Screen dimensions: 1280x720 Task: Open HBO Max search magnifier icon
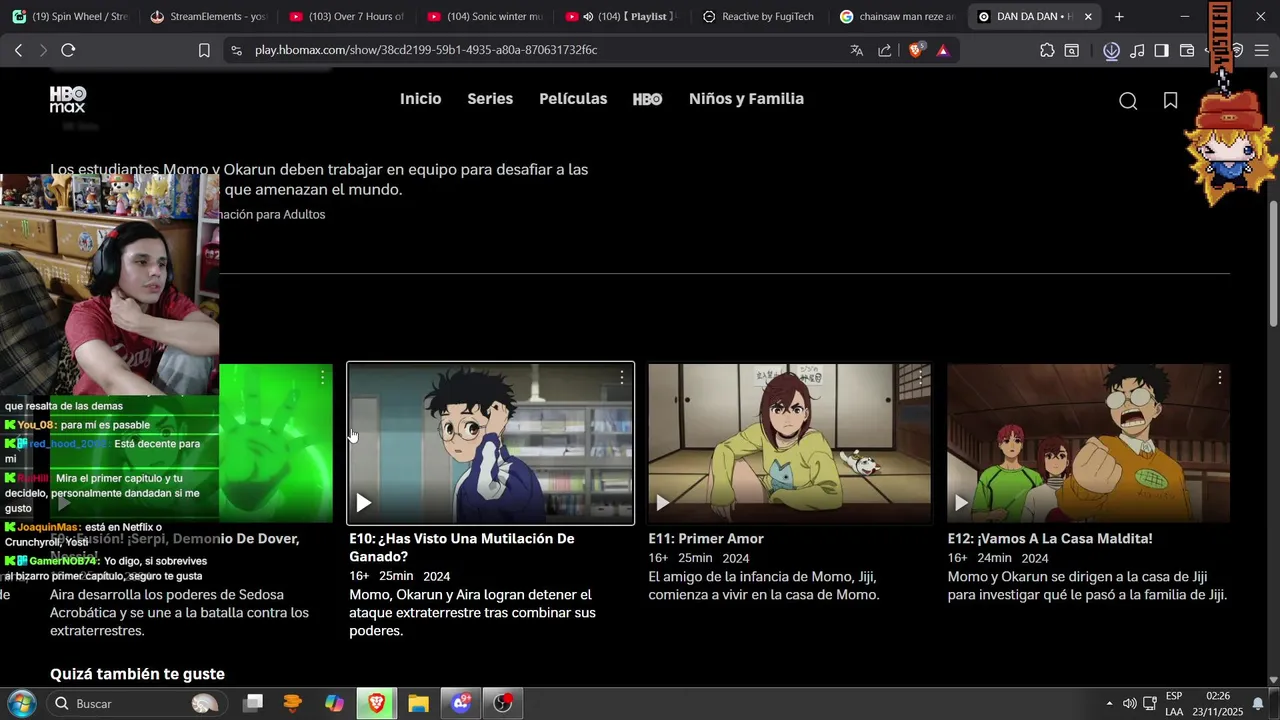tap(1128, 100)
